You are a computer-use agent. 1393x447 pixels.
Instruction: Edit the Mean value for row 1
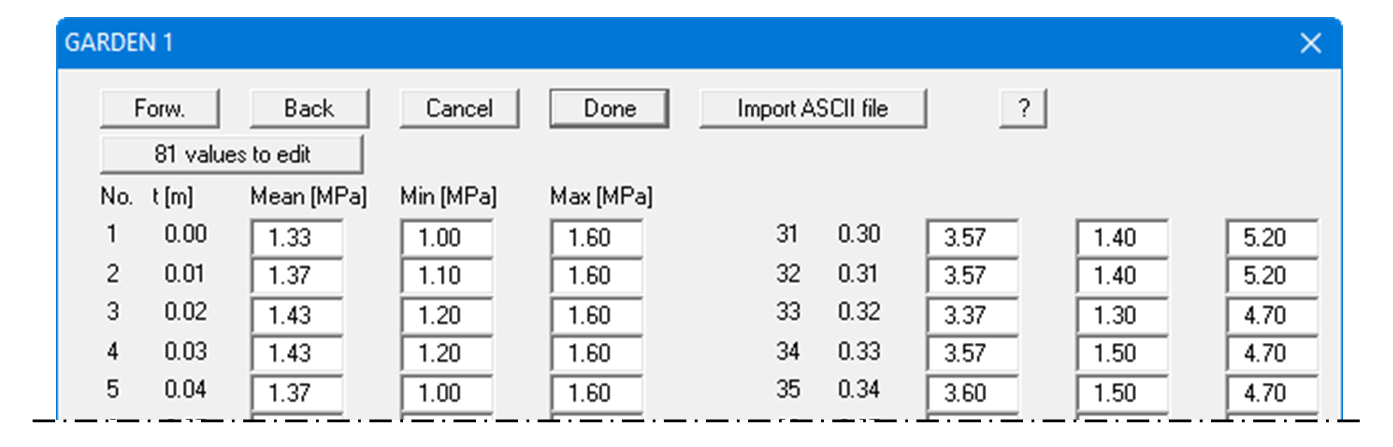[x=297, y=239]
